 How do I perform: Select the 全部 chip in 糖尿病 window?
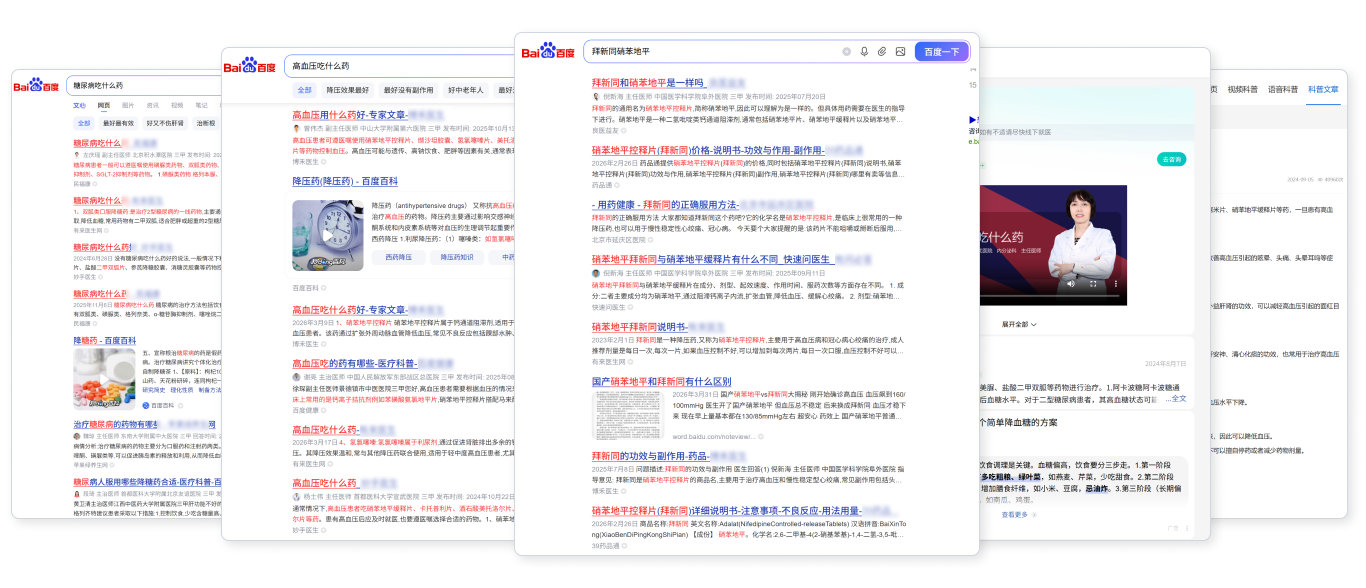(x=84, y=123)
